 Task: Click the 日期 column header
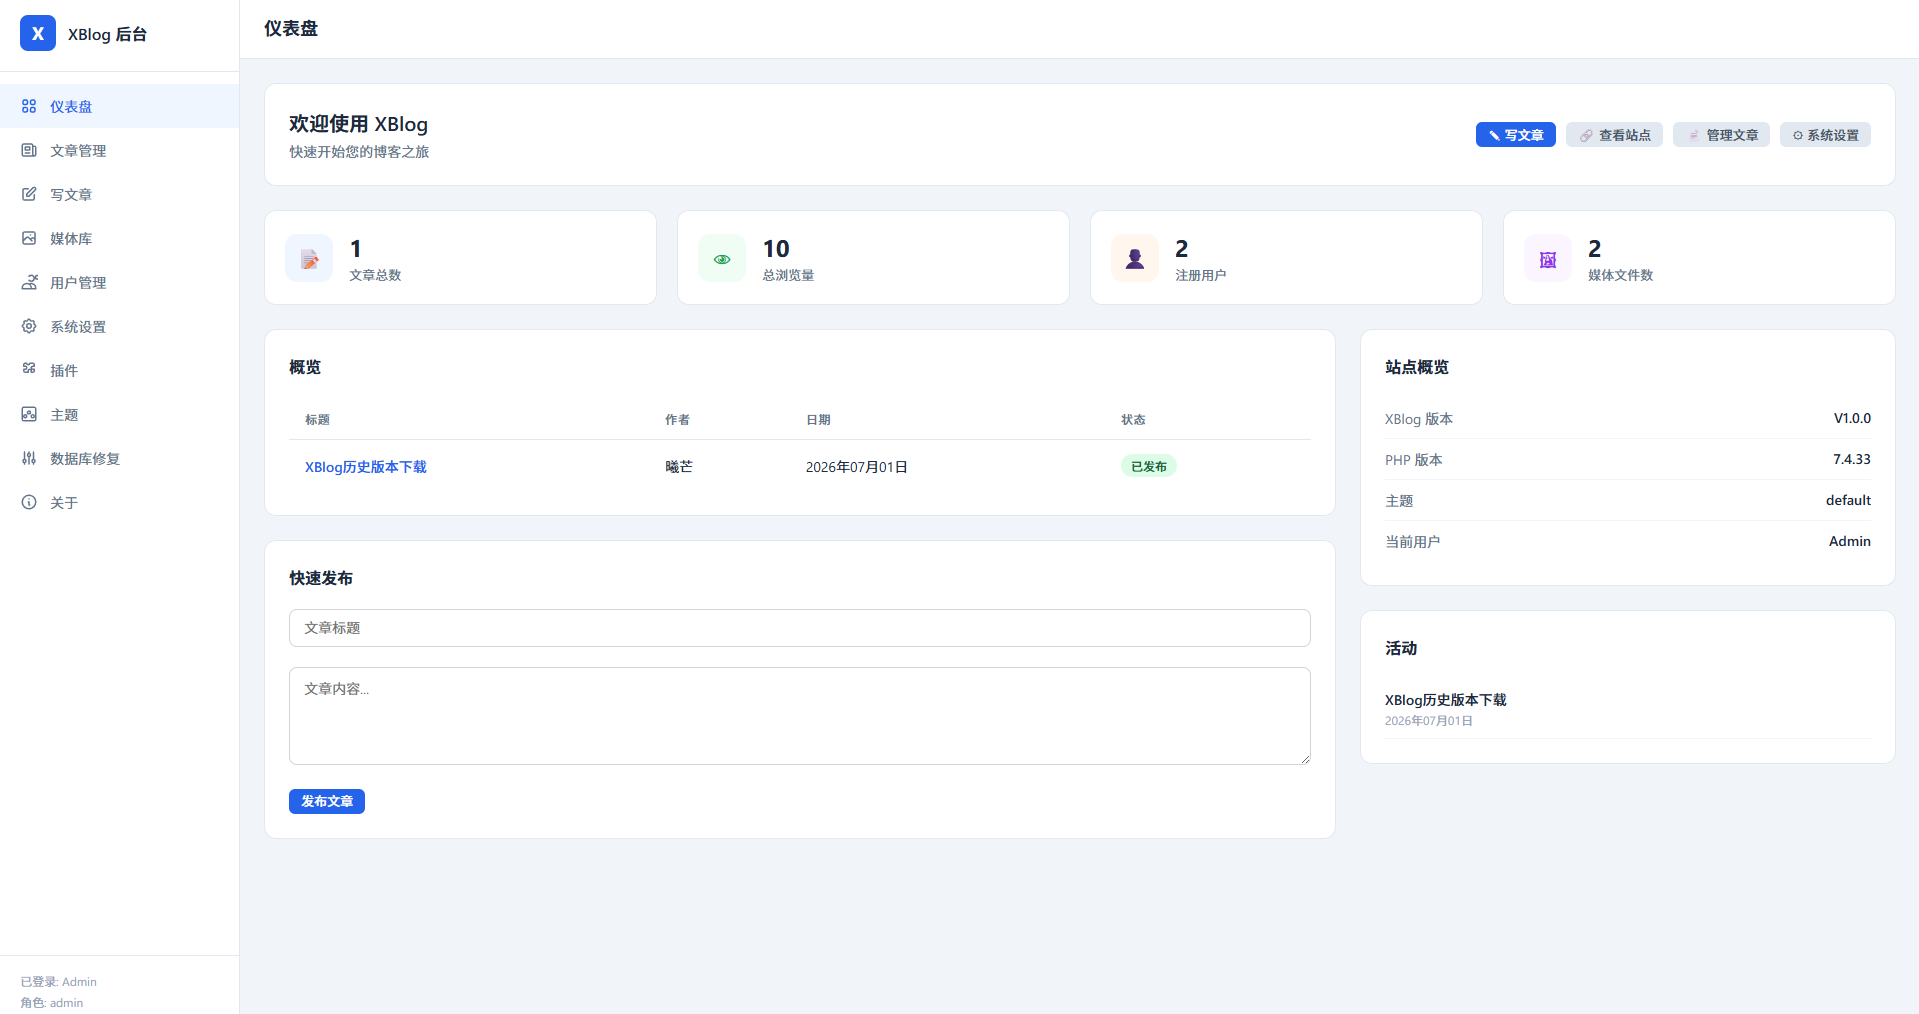point(818,420)
